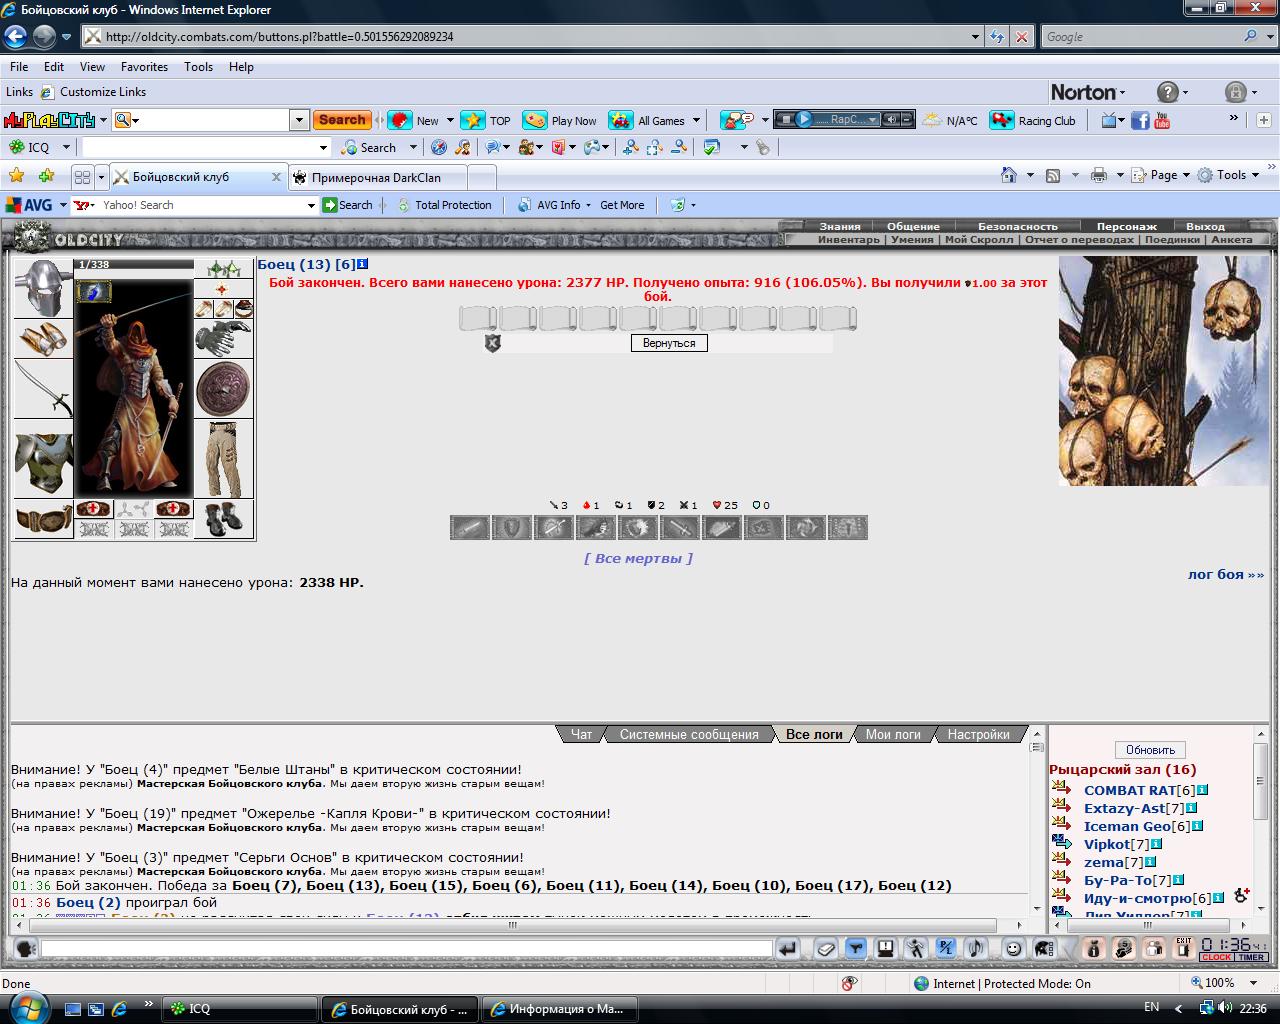Image resolution: width=1280 pixels, height=1024 pixels.
Task: Click the bracers equipment slot
Action: (43, 339)
